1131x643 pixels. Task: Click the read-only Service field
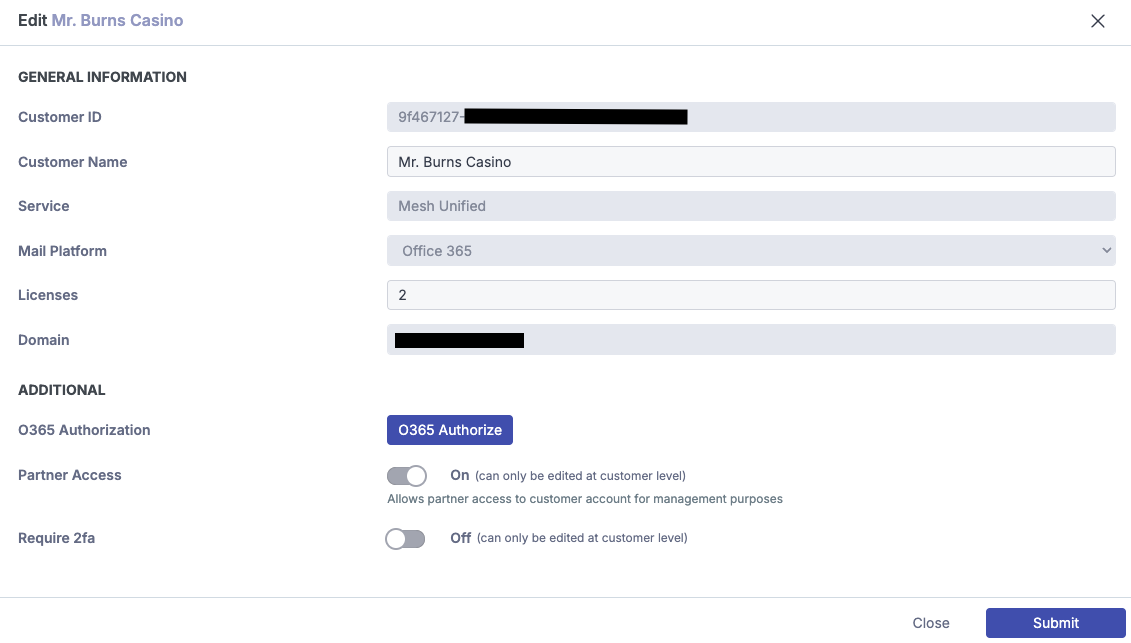point(751,206)
